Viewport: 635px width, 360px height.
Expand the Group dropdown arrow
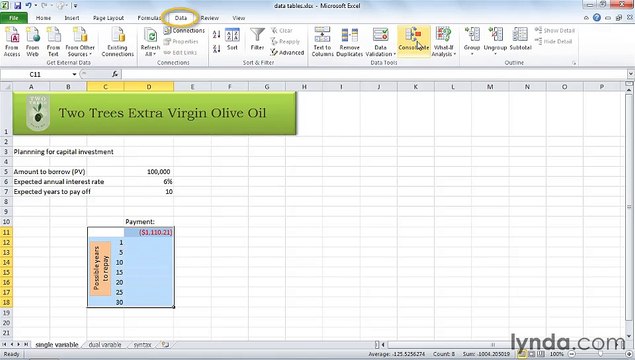click(x=472, y=53)
